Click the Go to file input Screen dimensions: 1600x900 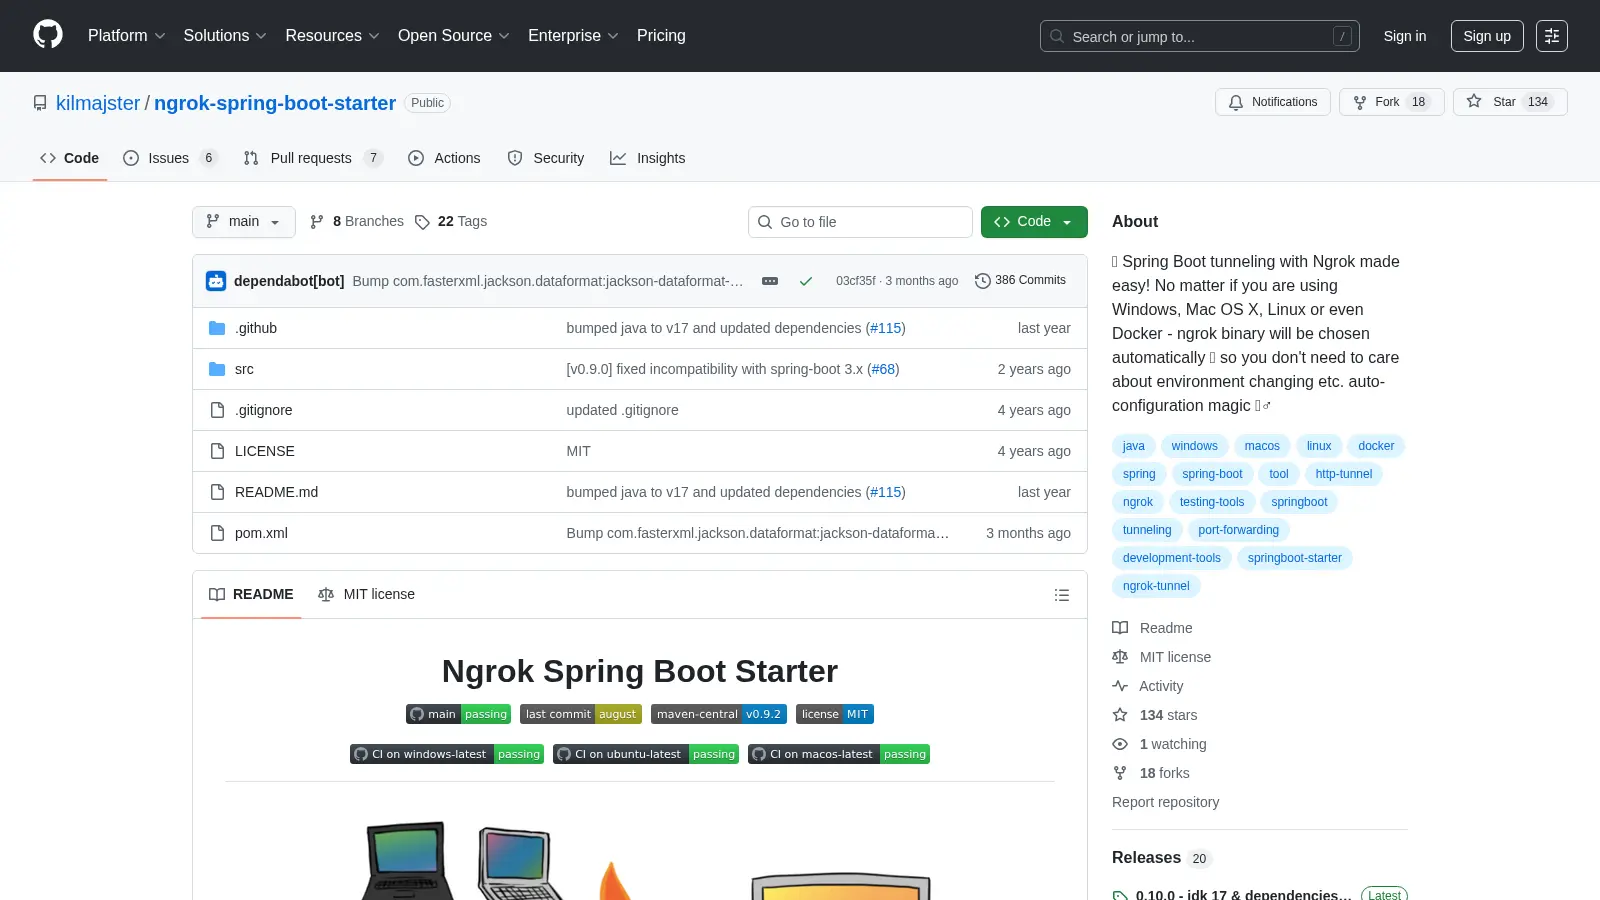[860, 222]
